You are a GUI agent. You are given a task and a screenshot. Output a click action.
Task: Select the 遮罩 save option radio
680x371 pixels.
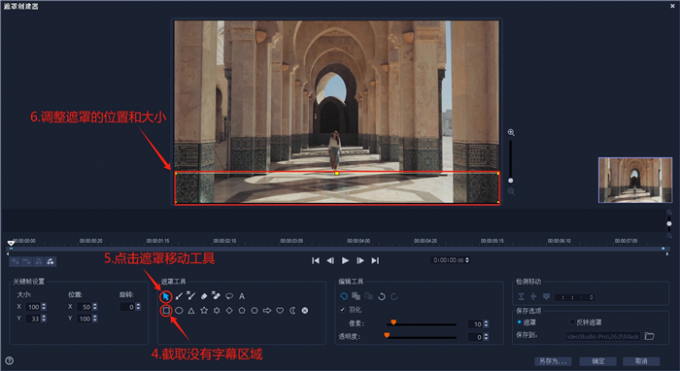click(519, 322)
